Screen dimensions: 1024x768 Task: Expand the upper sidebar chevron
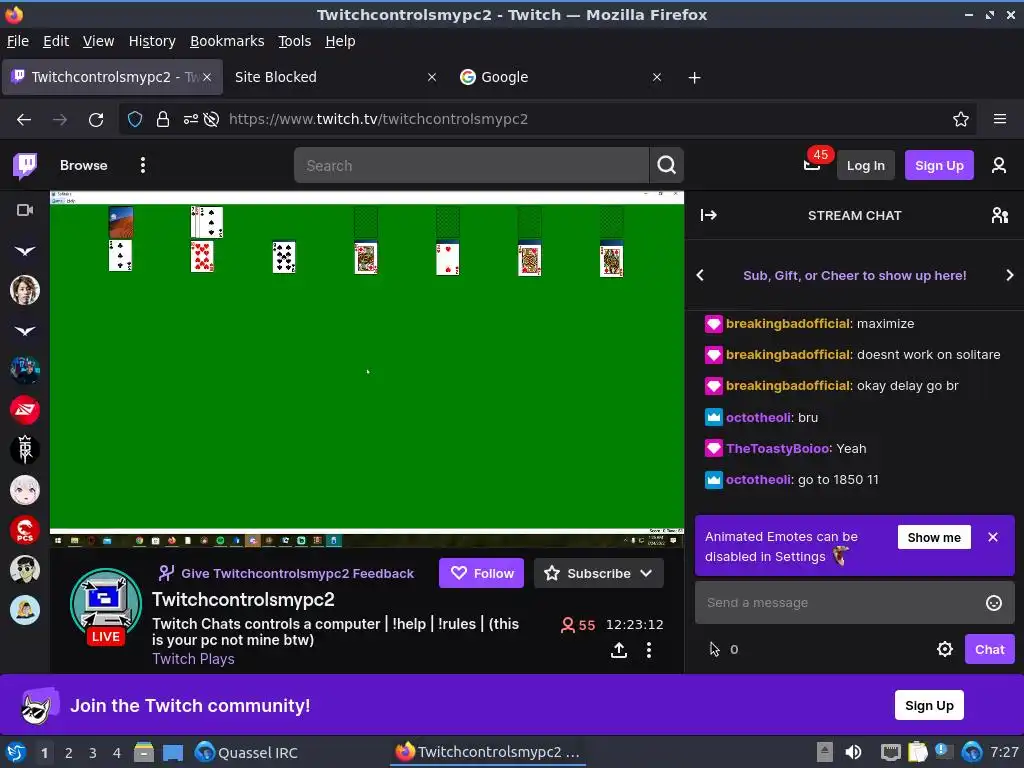(25, 251)
